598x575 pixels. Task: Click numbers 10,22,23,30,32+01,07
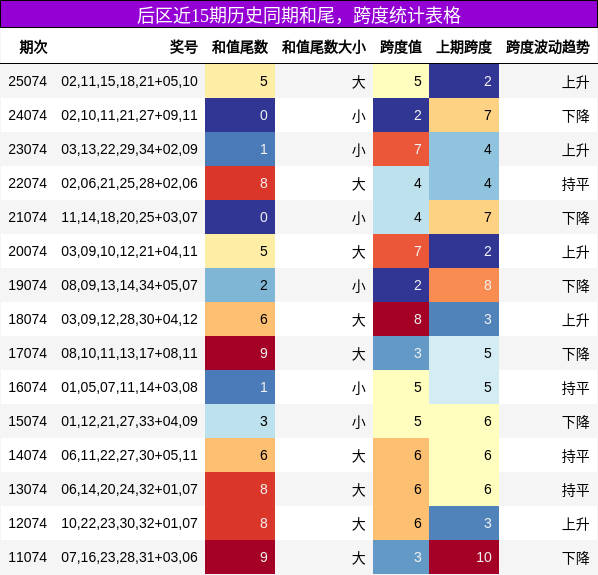pyautogui.click(x=129, y=523)
